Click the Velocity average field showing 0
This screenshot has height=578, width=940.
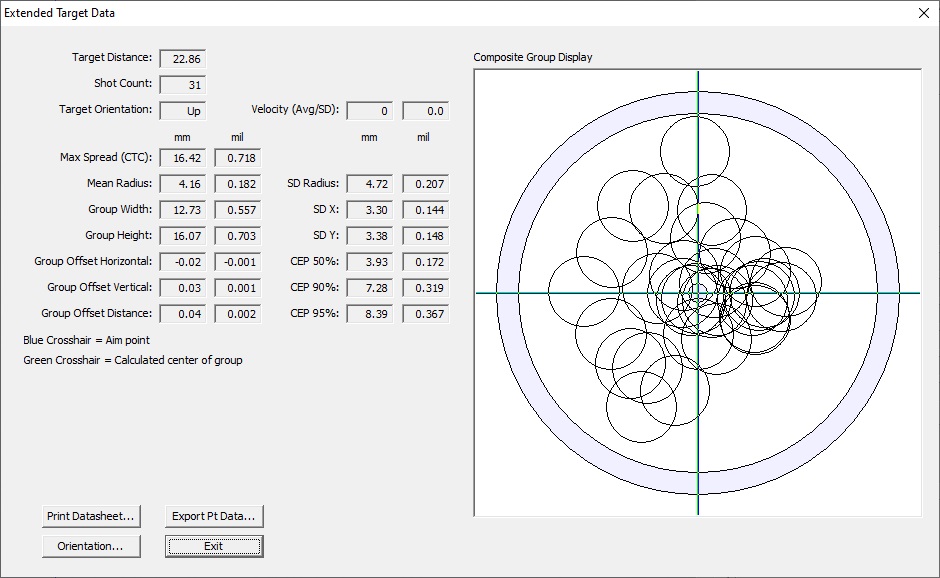[x=369, y=111]
